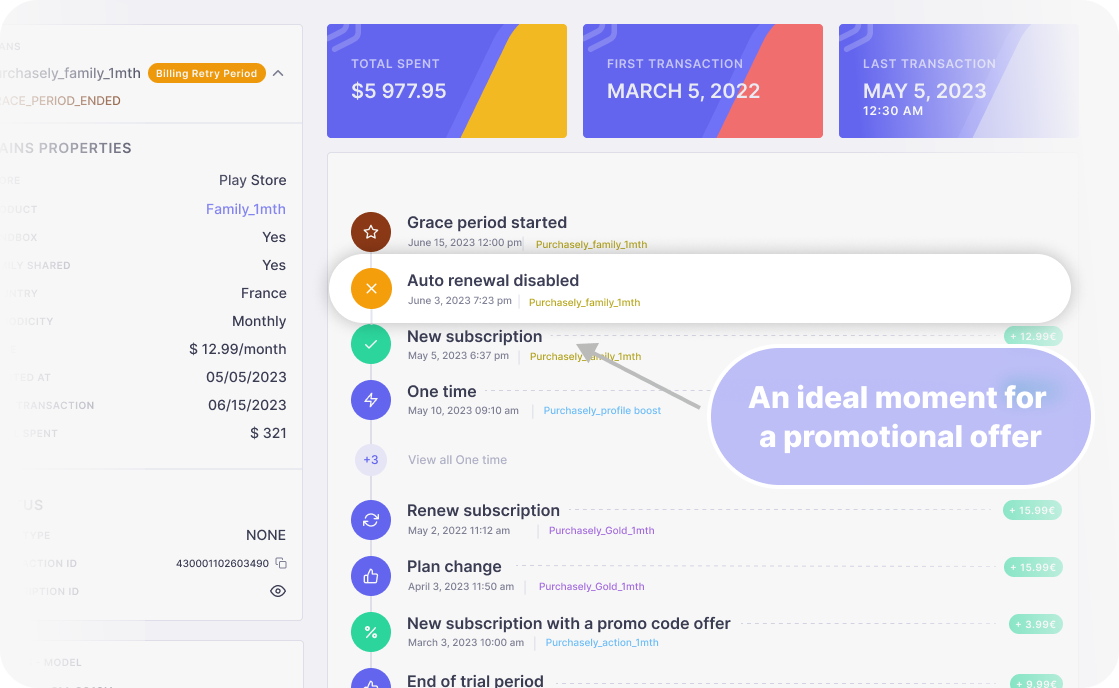Reveal the hidden subscription ID with eye icon
The width and height of the screenshot is (1119, 688).
pyautogui.click(x=278, y=590)
